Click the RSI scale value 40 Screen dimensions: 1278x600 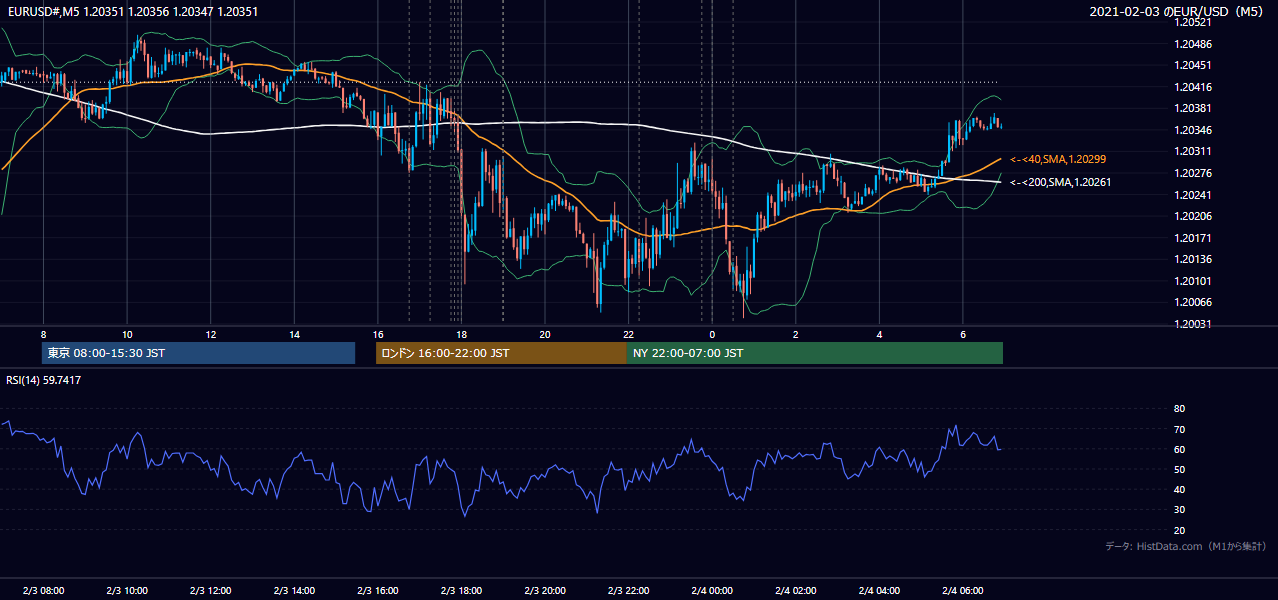pos(1179,489)
